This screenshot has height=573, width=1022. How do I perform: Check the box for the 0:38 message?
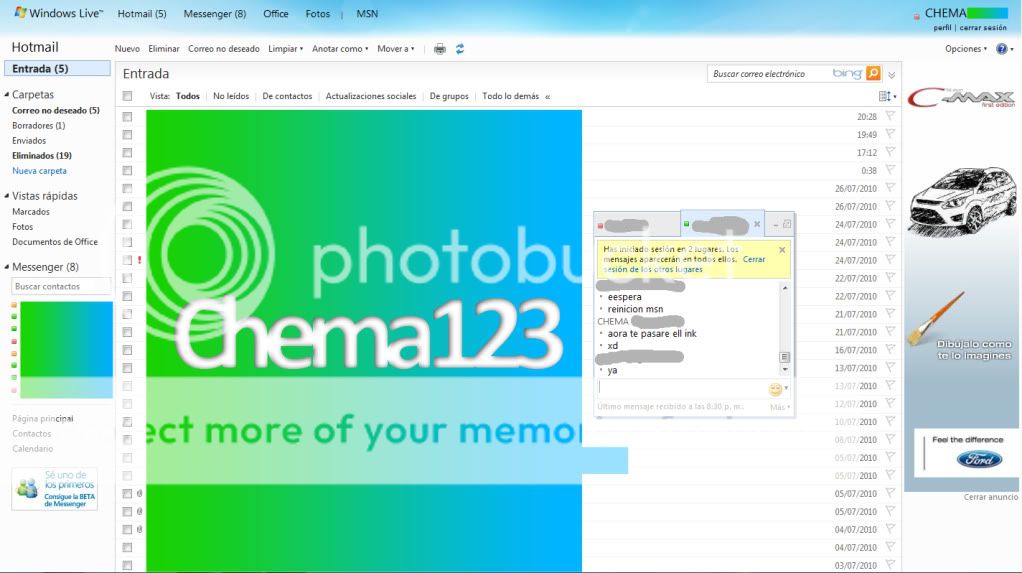[128, 170]
